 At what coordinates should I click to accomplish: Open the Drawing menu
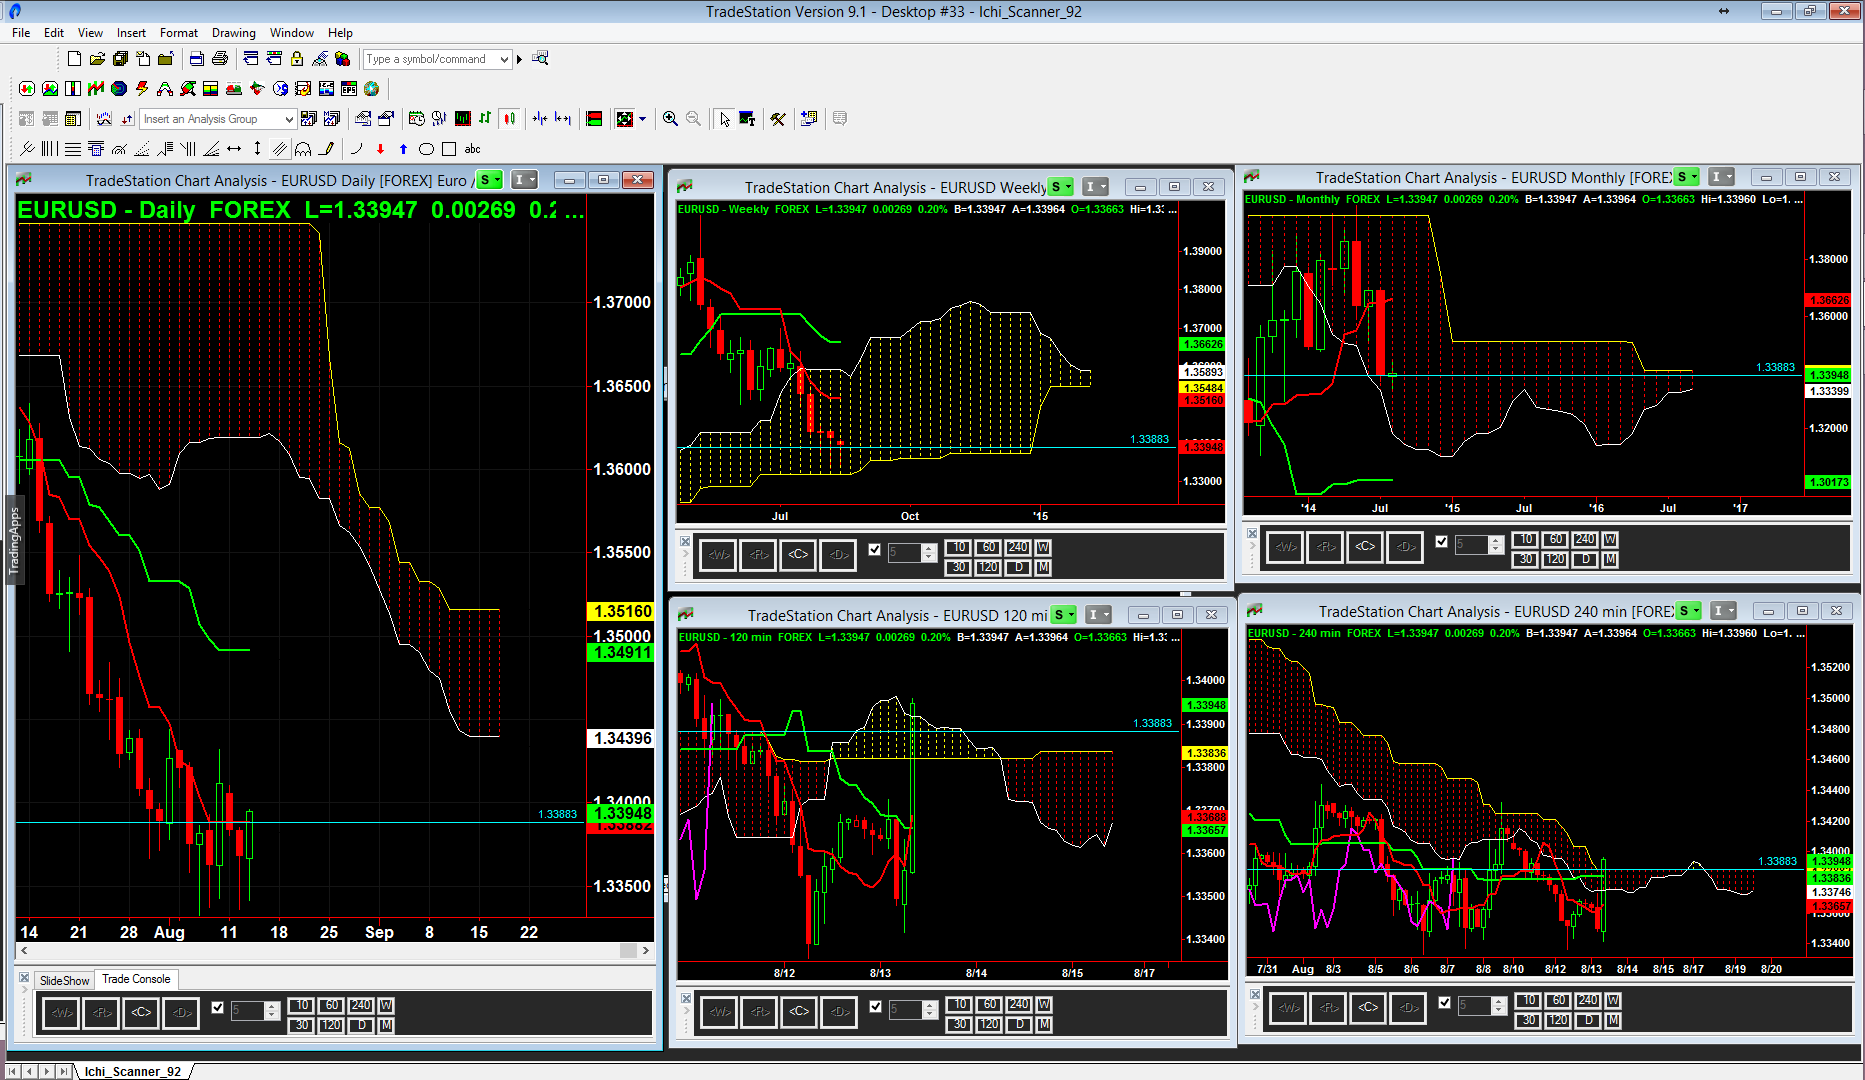[x=233, y=33]
